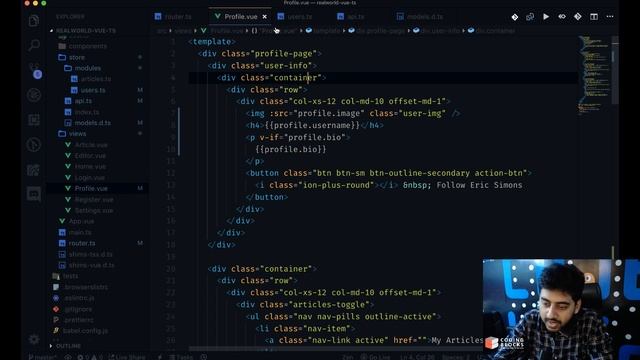Open api.ts in the file tree
Screen dimensions: 640x360
[x=78, y=100]
